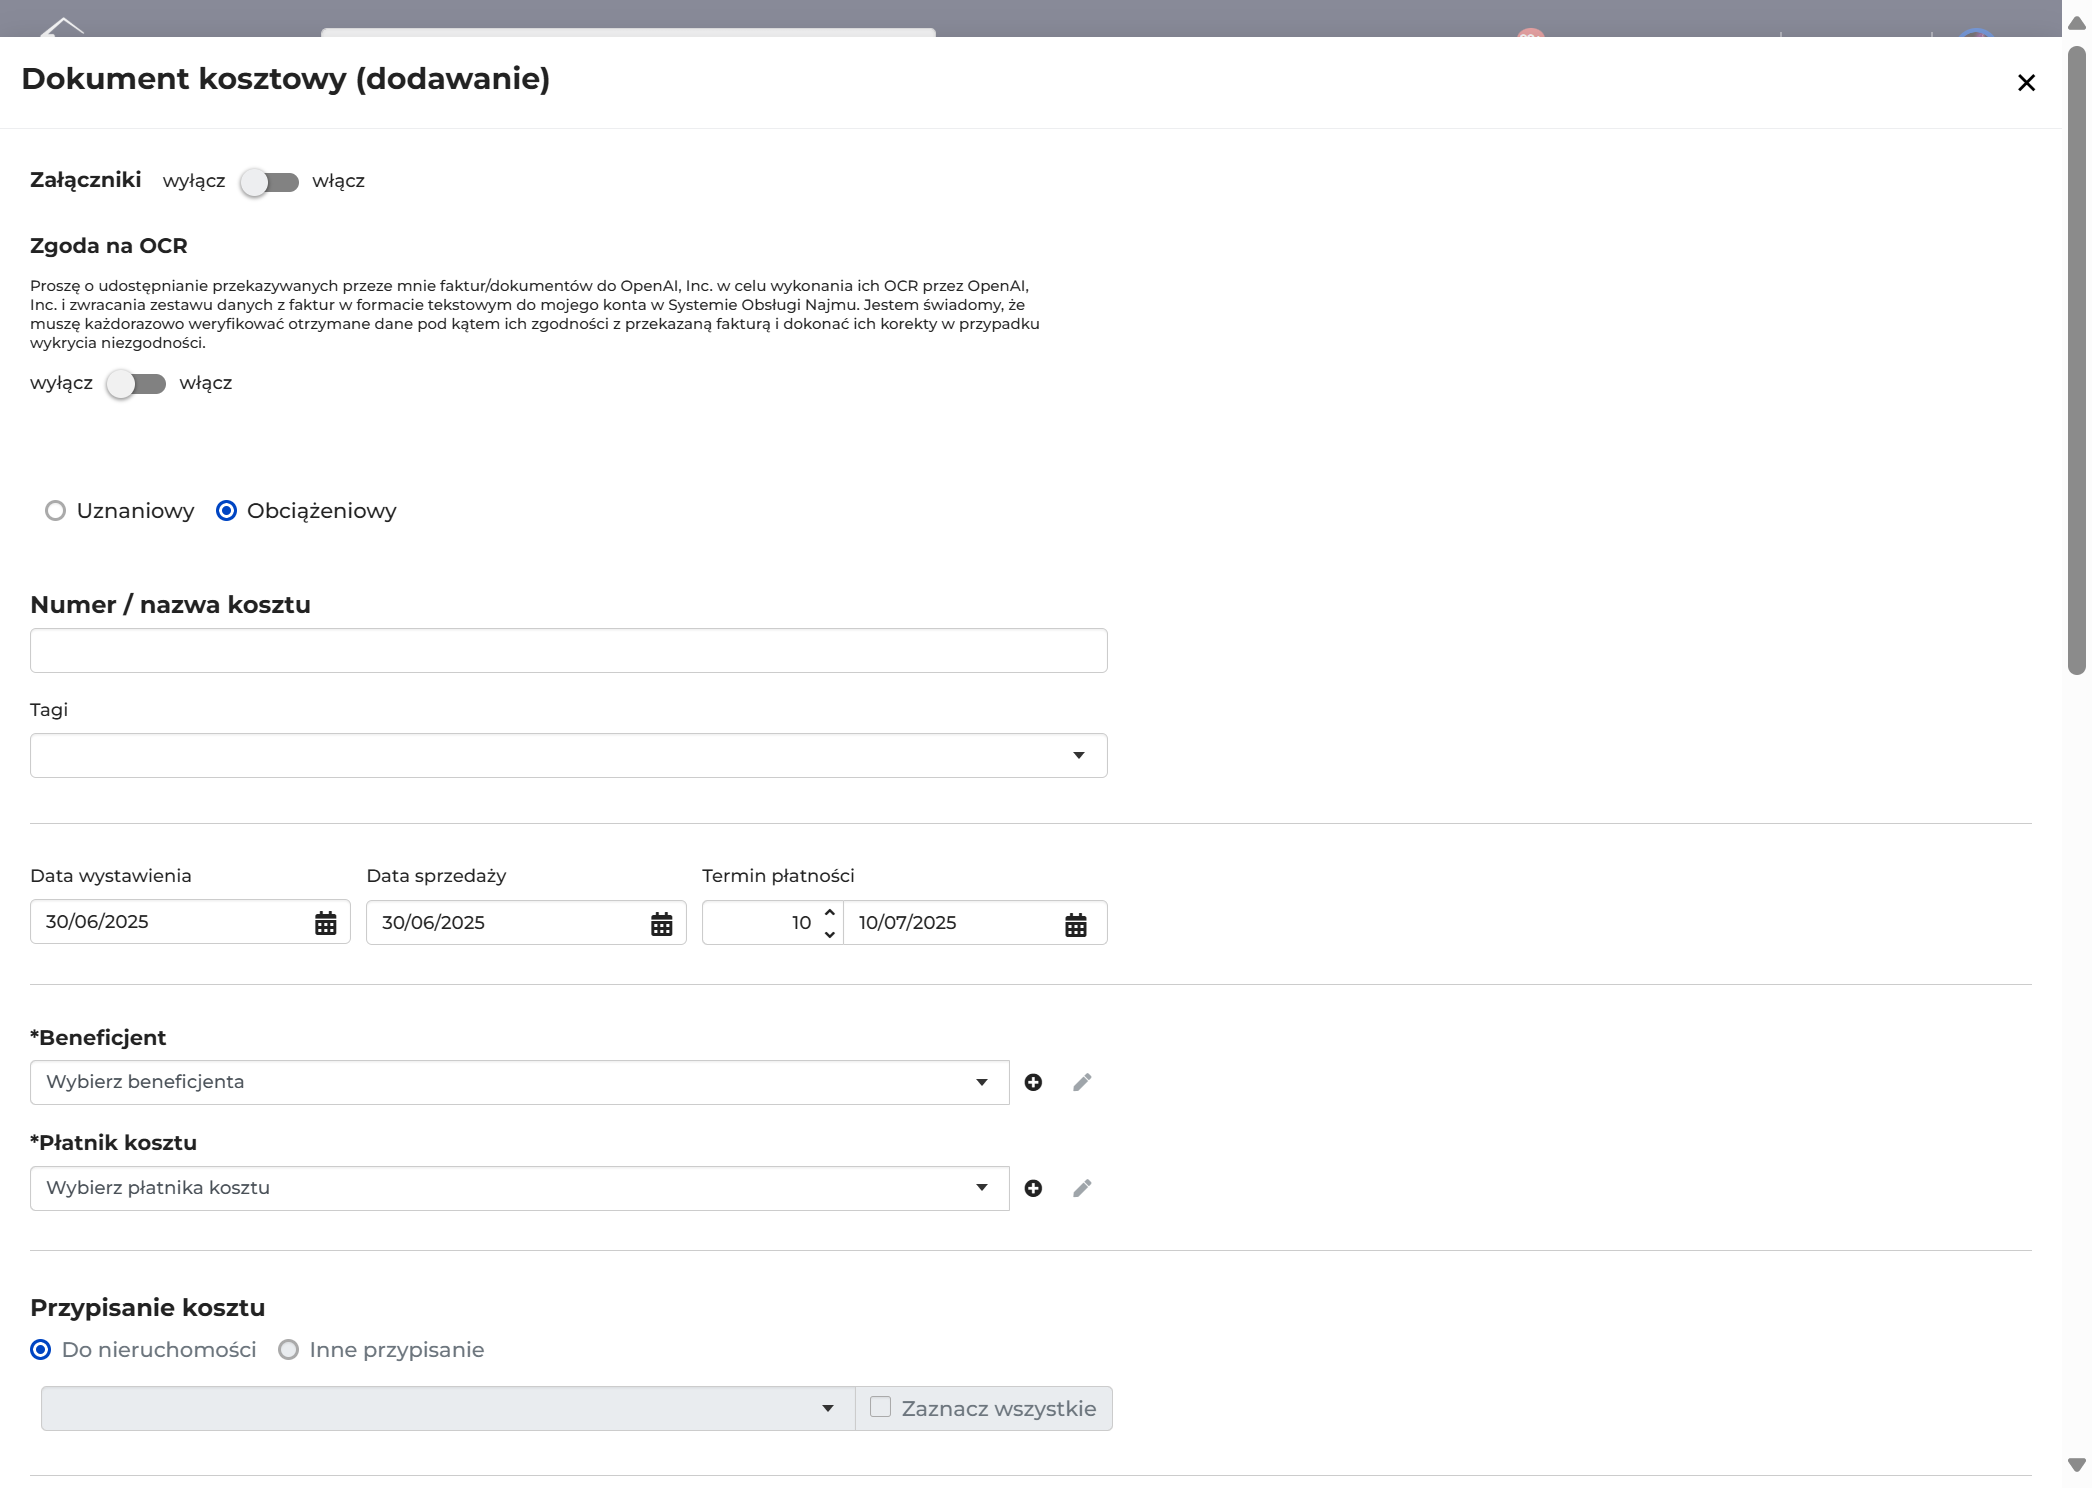Viewport: 2092px width, 1488px height.
Task: Open the Tagi dropdown
Action: (569, 755)
